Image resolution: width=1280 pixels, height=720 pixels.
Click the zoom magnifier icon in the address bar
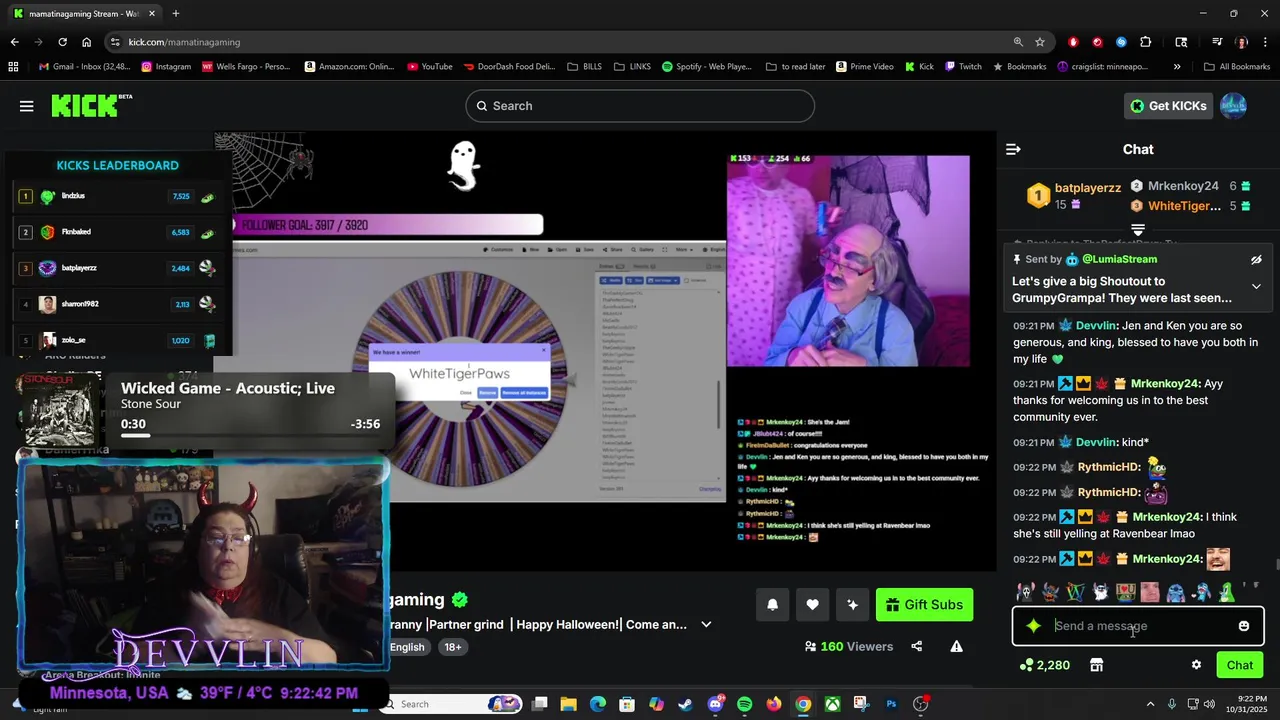1018,42
